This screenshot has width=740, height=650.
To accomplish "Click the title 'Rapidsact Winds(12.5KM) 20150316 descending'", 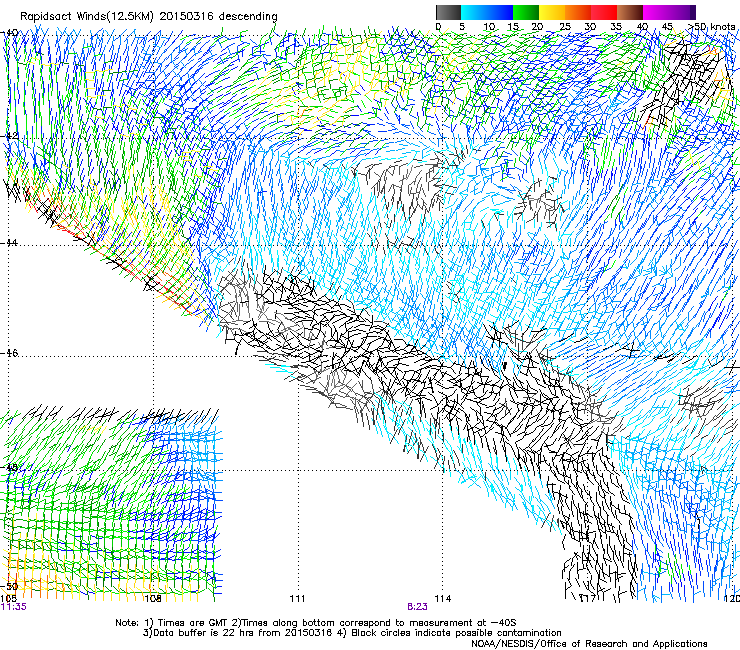I will pyautogui.click(x=149, y=16).
